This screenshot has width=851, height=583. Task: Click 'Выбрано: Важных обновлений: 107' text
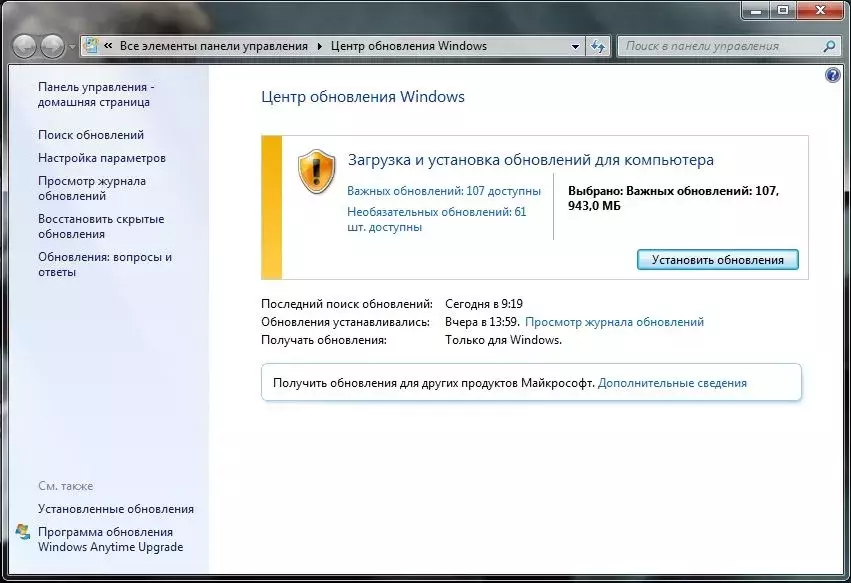[x=673, y=191]
